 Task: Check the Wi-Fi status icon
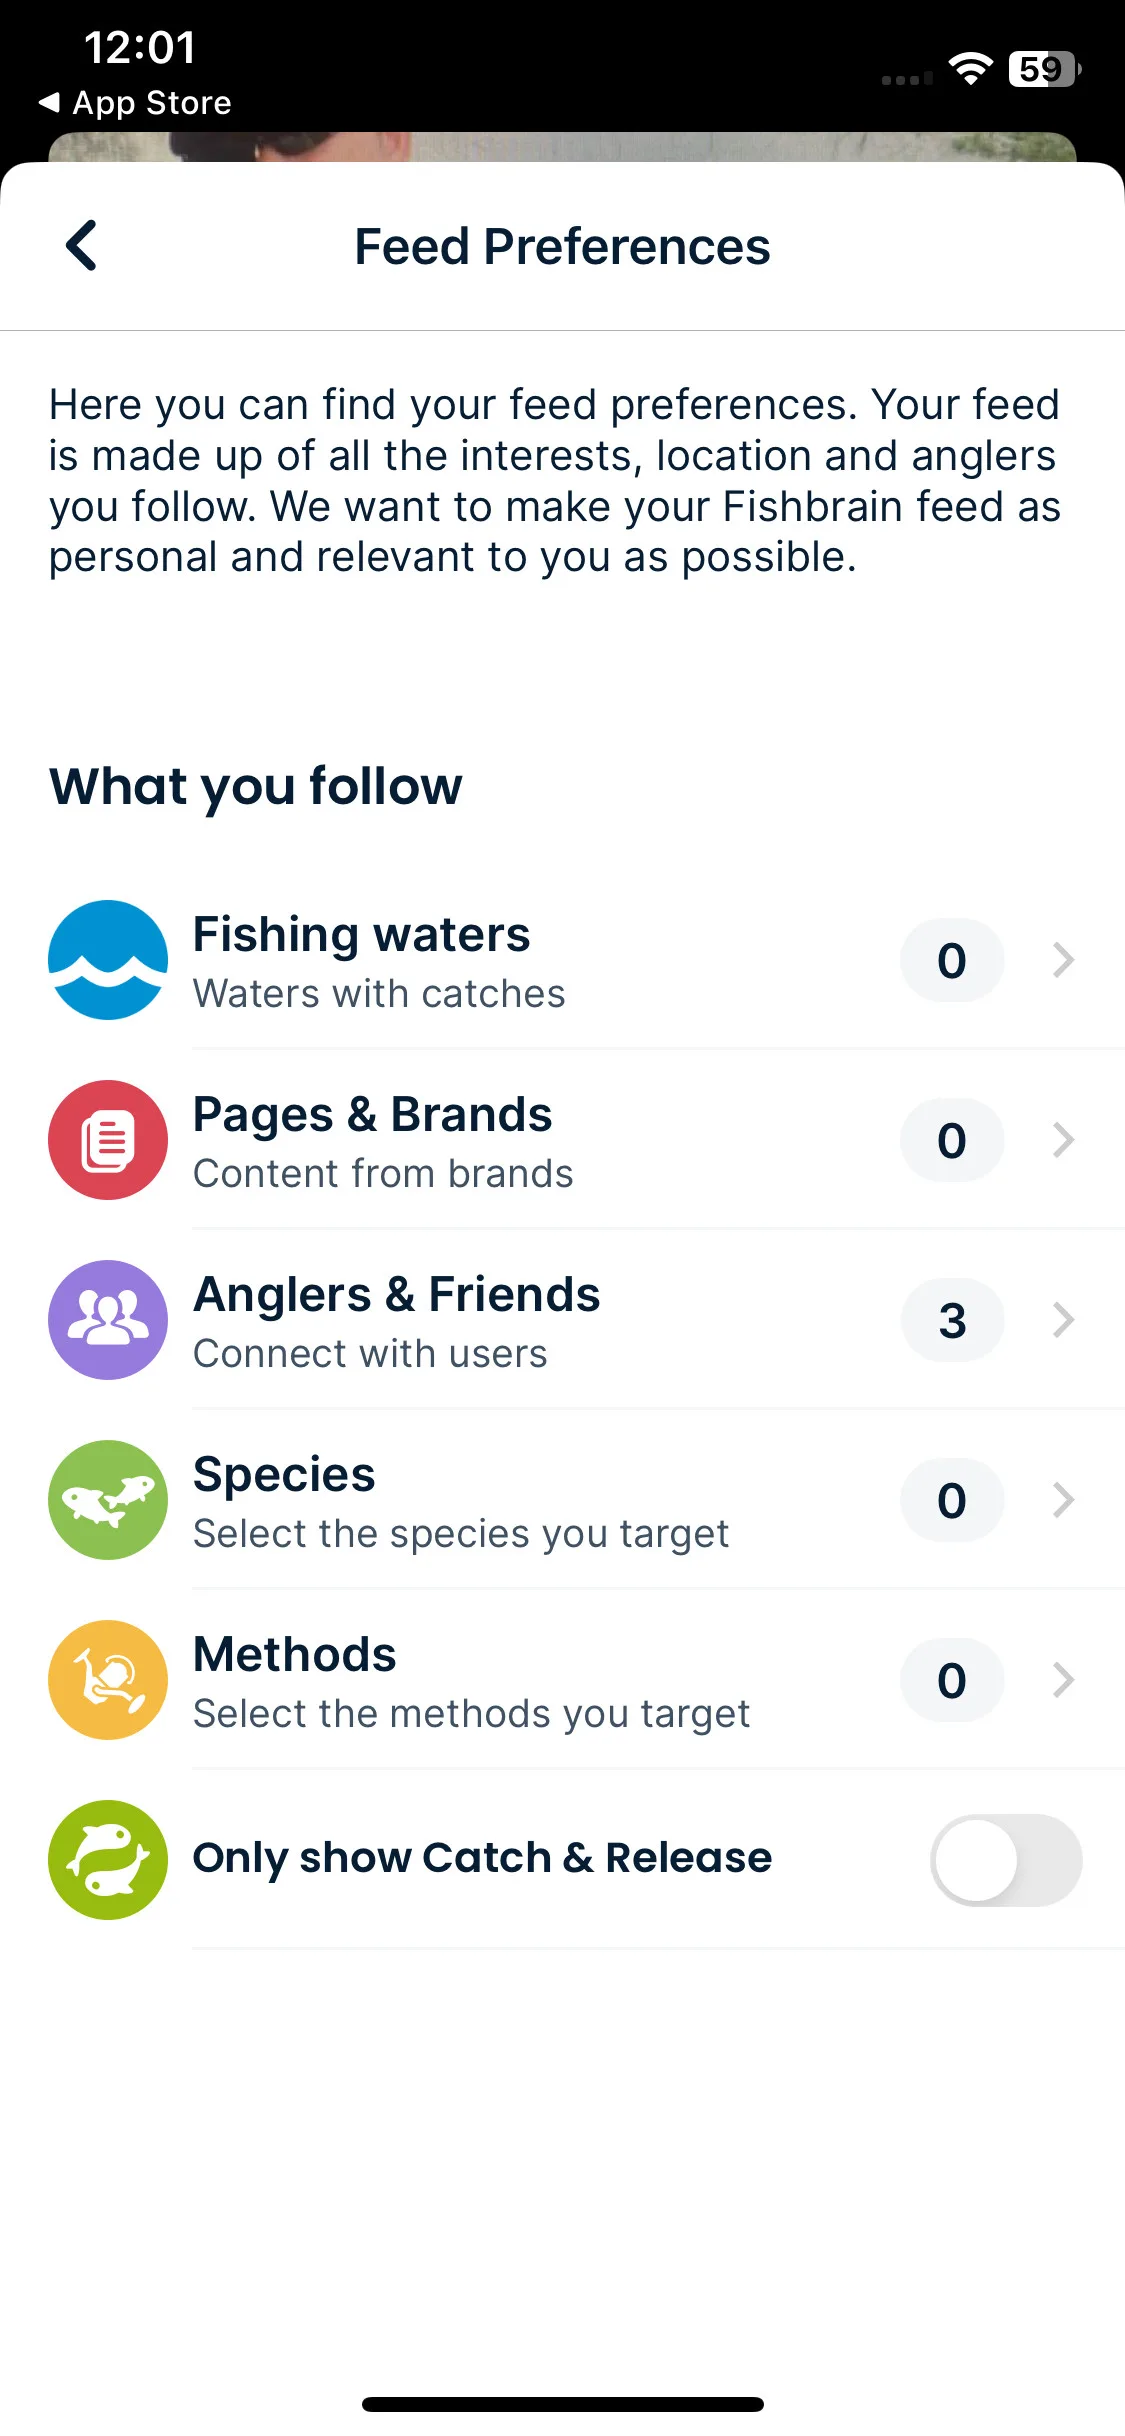[x=970, y=69]
